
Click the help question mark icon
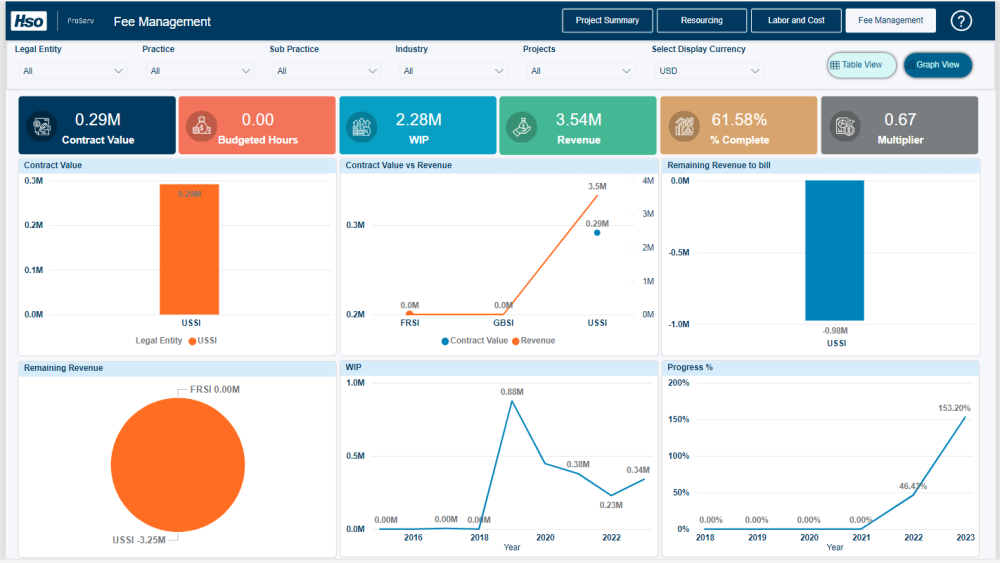pos(961,21)
